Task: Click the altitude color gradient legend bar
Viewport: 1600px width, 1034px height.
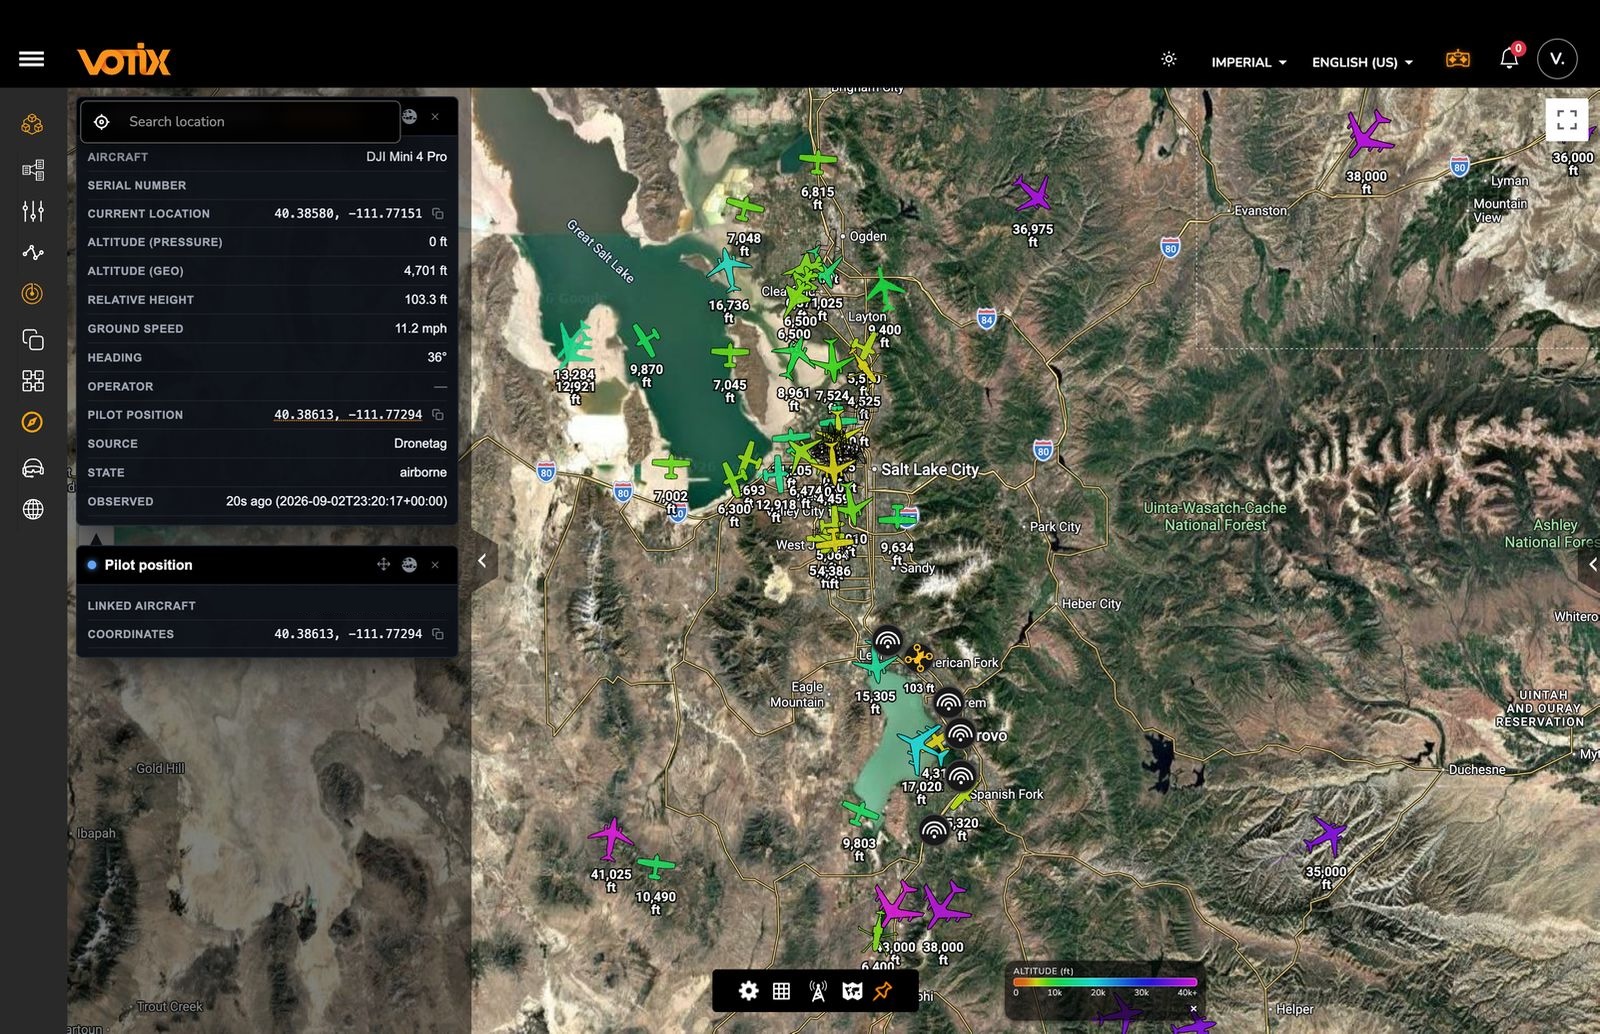Action: point(1105,982)
